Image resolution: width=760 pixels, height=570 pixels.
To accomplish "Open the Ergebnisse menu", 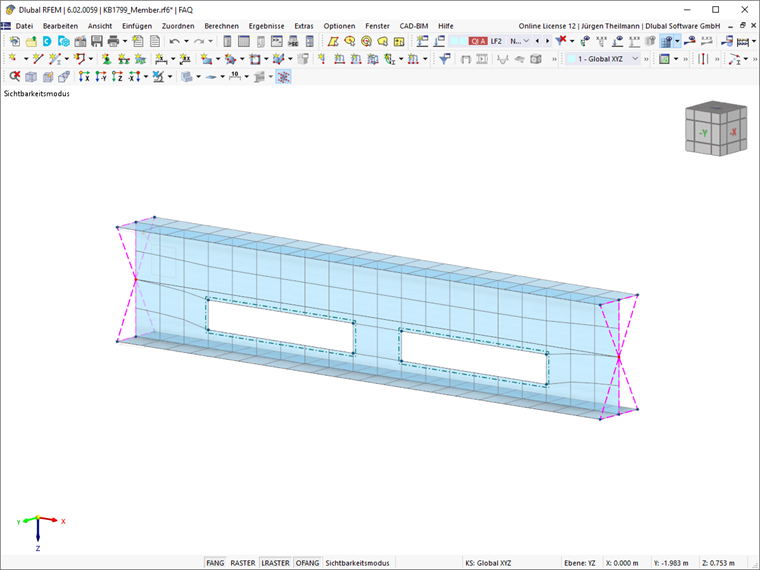I will (x=267, y=26).
